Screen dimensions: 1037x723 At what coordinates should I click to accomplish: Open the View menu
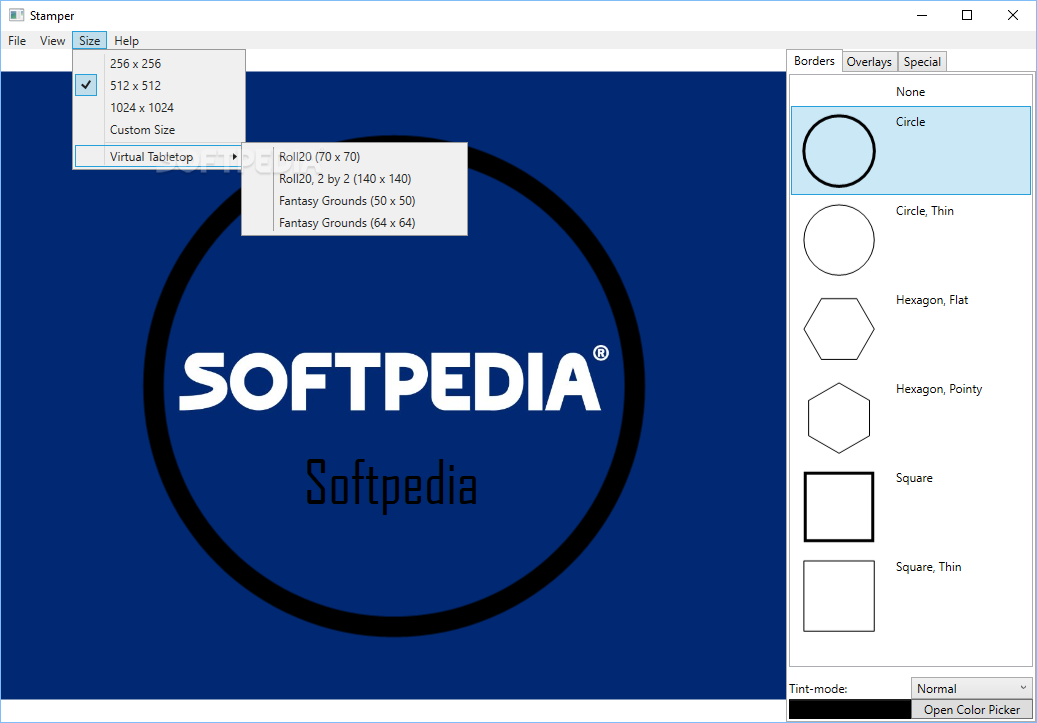pyautogui.click(x=52, y=40)
